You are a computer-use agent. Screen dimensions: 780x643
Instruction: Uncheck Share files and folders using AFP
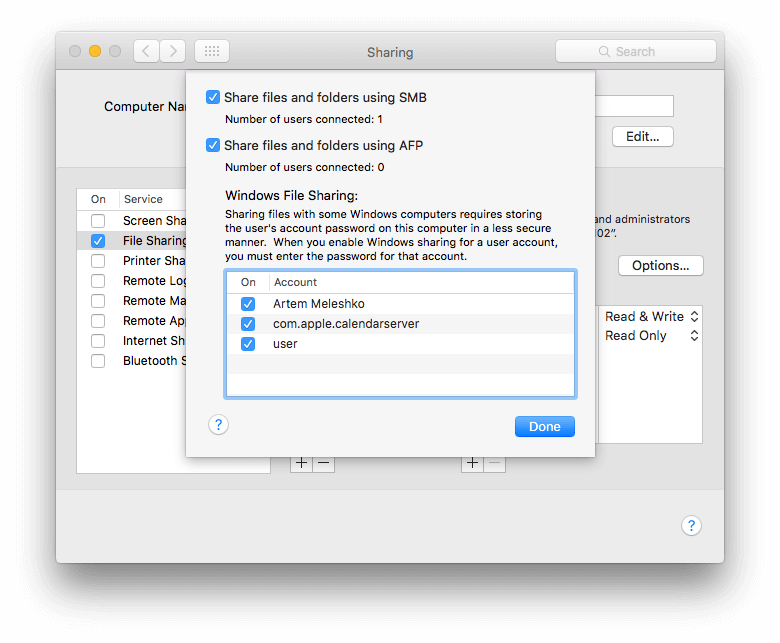(x=213, y=145)
